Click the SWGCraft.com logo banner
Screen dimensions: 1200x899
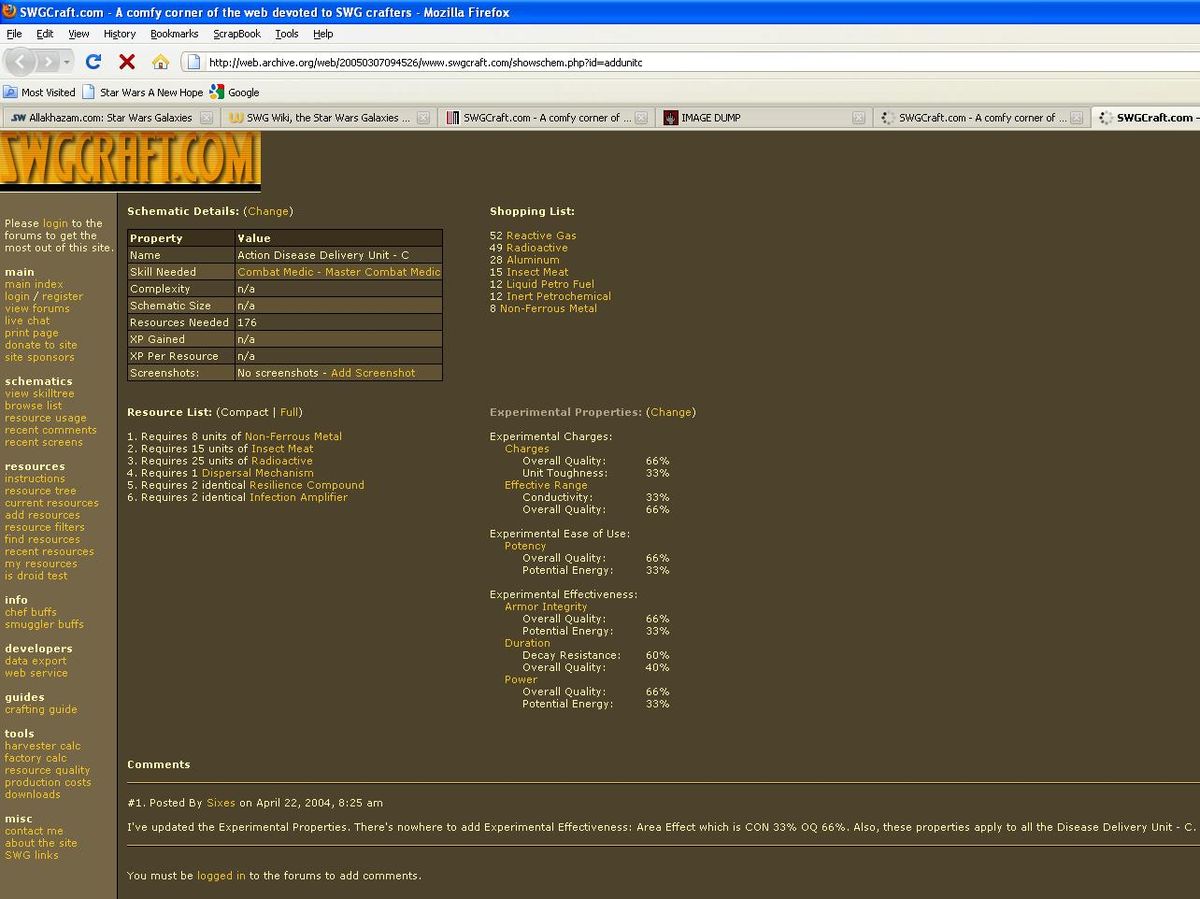point(130,160)
